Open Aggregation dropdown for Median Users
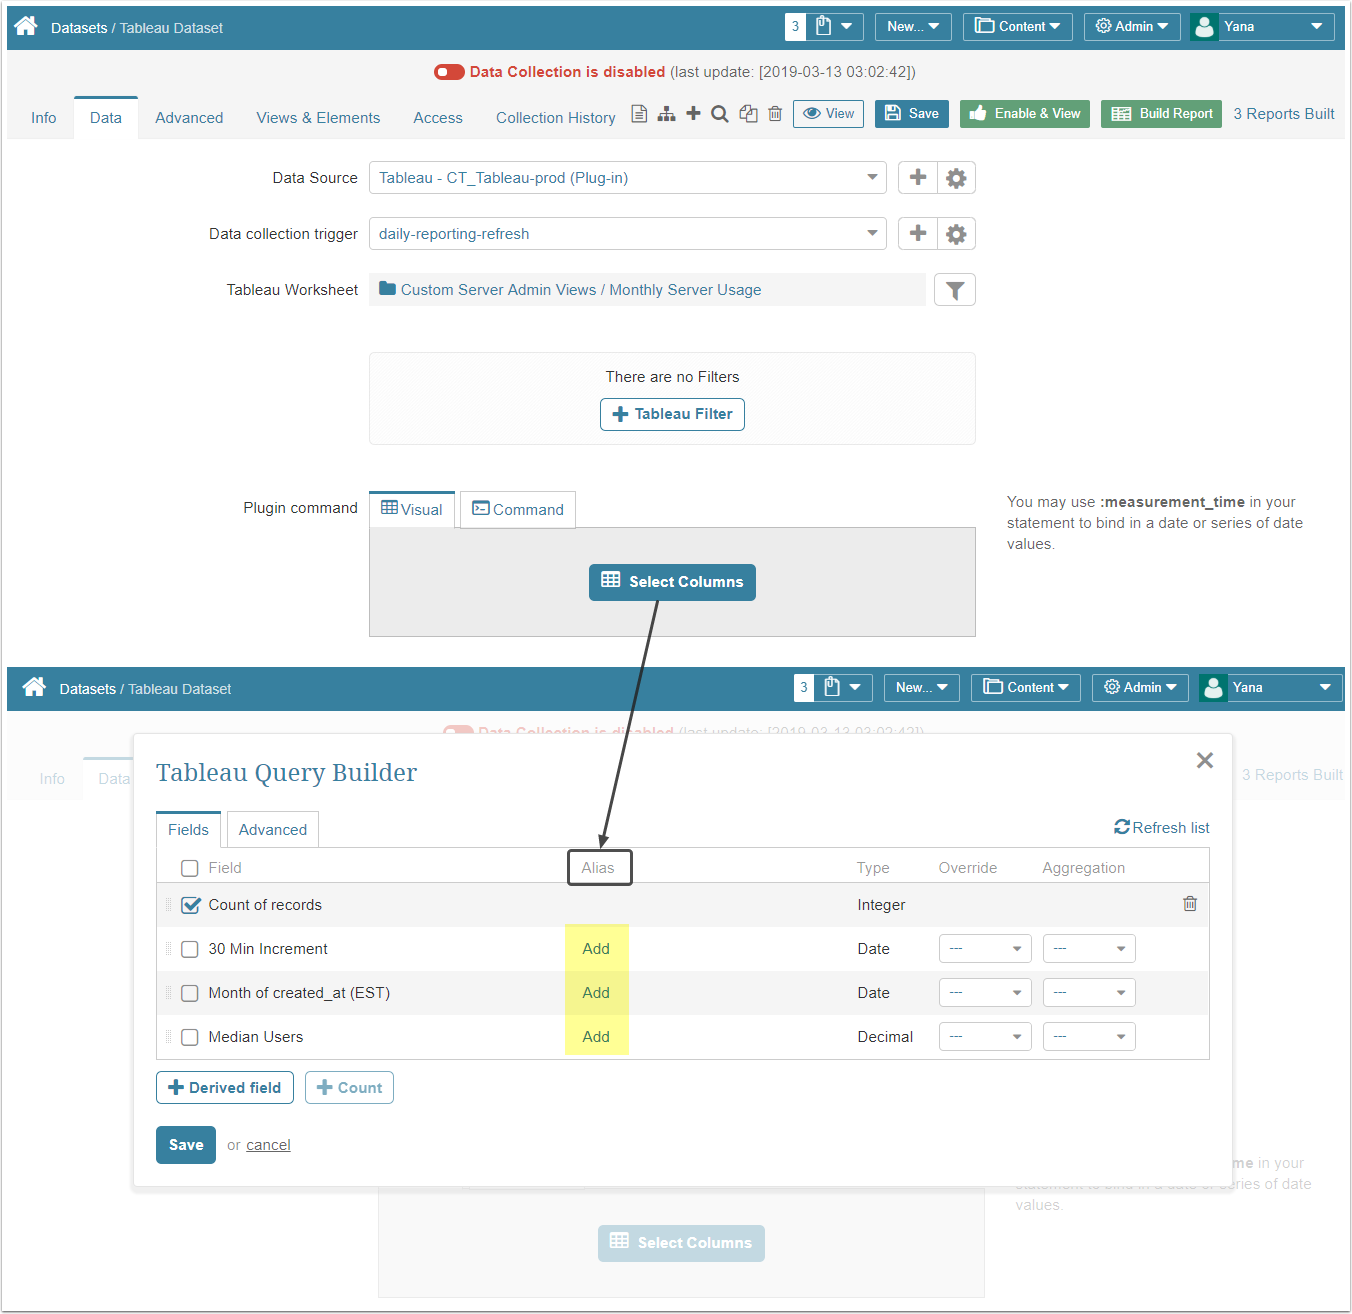The width and height of the screenshot is (1352, 1314). pos(1089,1037)
